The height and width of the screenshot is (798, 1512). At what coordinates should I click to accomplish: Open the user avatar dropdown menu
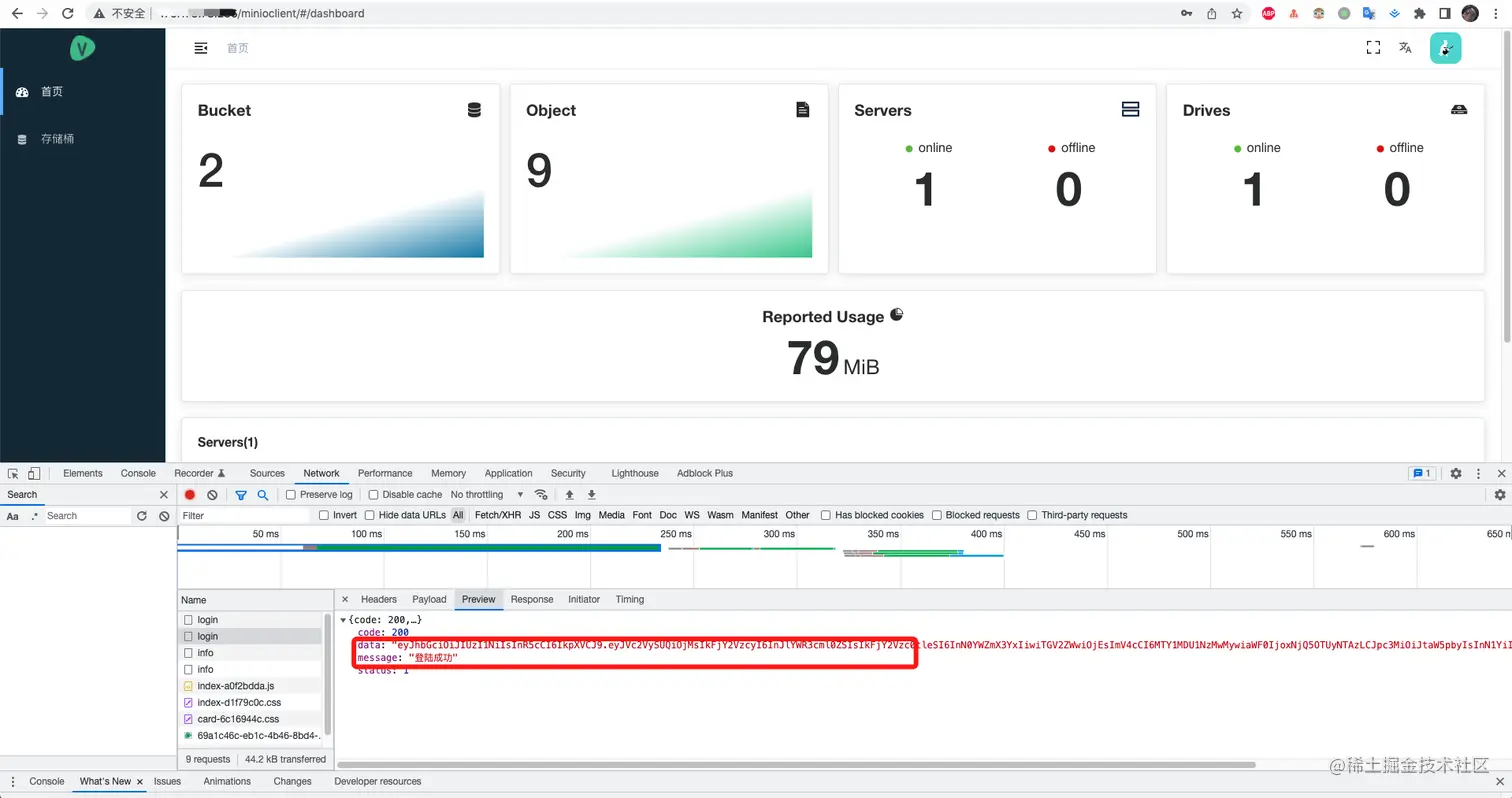(1445, 48)
